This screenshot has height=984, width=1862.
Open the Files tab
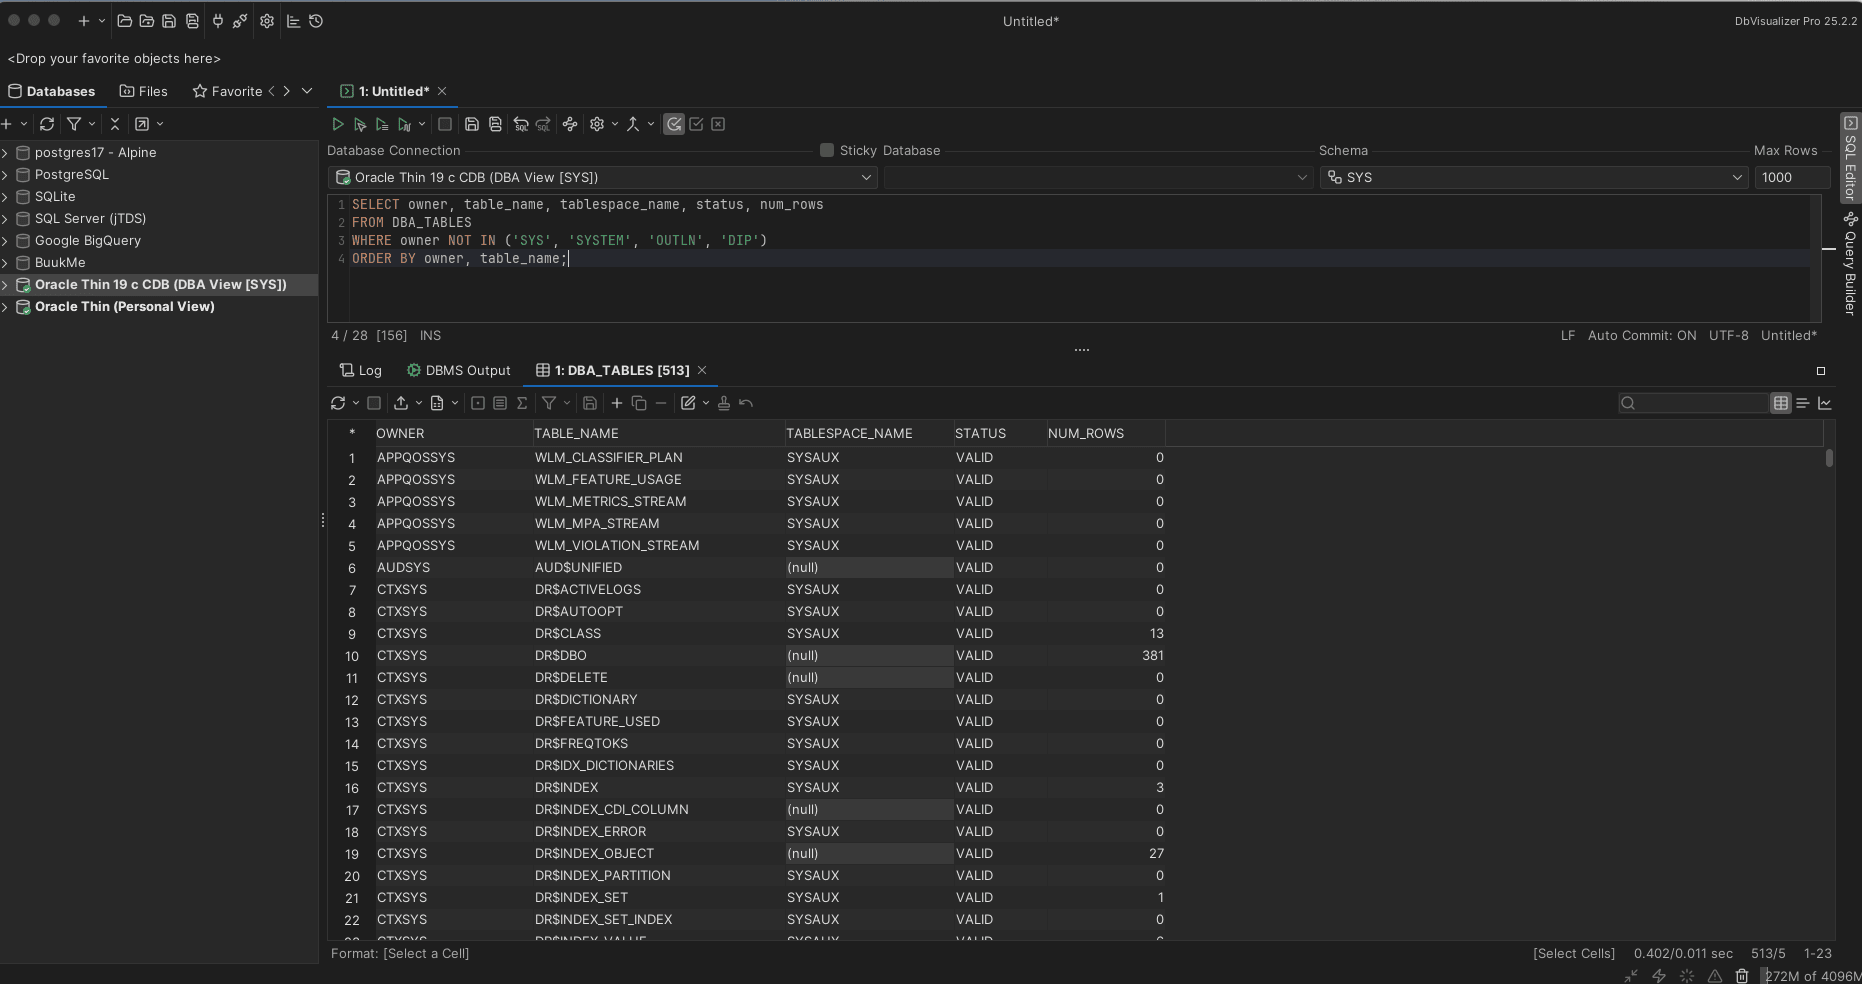143,91
